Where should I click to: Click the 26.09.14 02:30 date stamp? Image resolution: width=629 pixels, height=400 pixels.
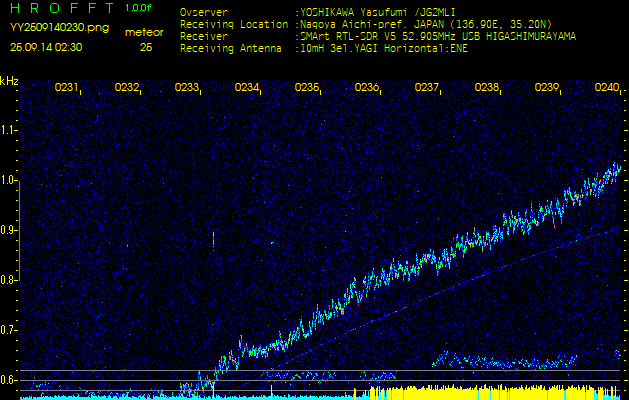point(46,46)
